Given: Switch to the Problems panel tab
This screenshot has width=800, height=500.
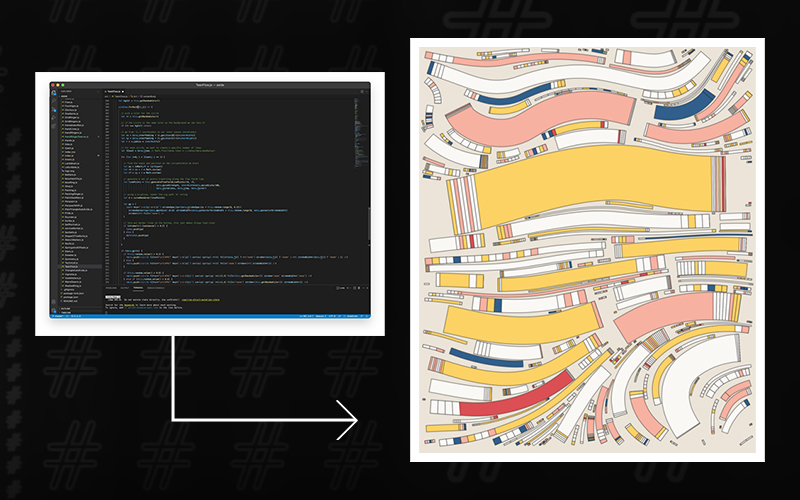Looking at the screenshot, I should [x=111, y=288].
